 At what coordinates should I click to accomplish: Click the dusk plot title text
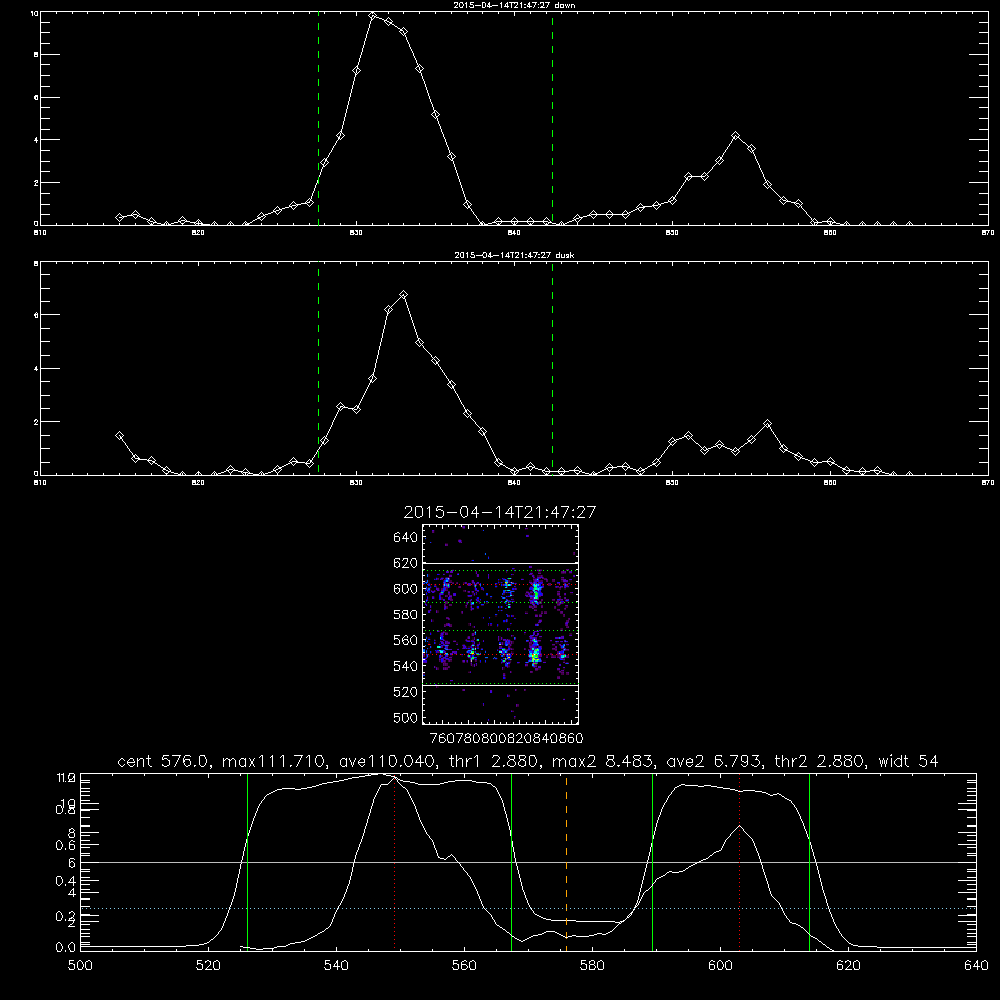(514, 255)
